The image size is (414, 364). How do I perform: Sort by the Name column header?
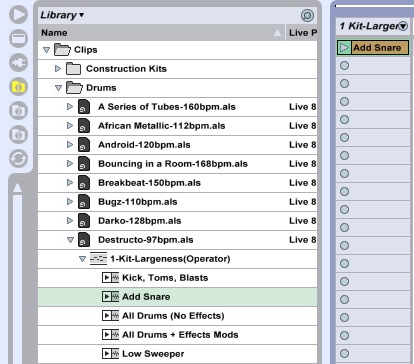[x=161, y=33]
